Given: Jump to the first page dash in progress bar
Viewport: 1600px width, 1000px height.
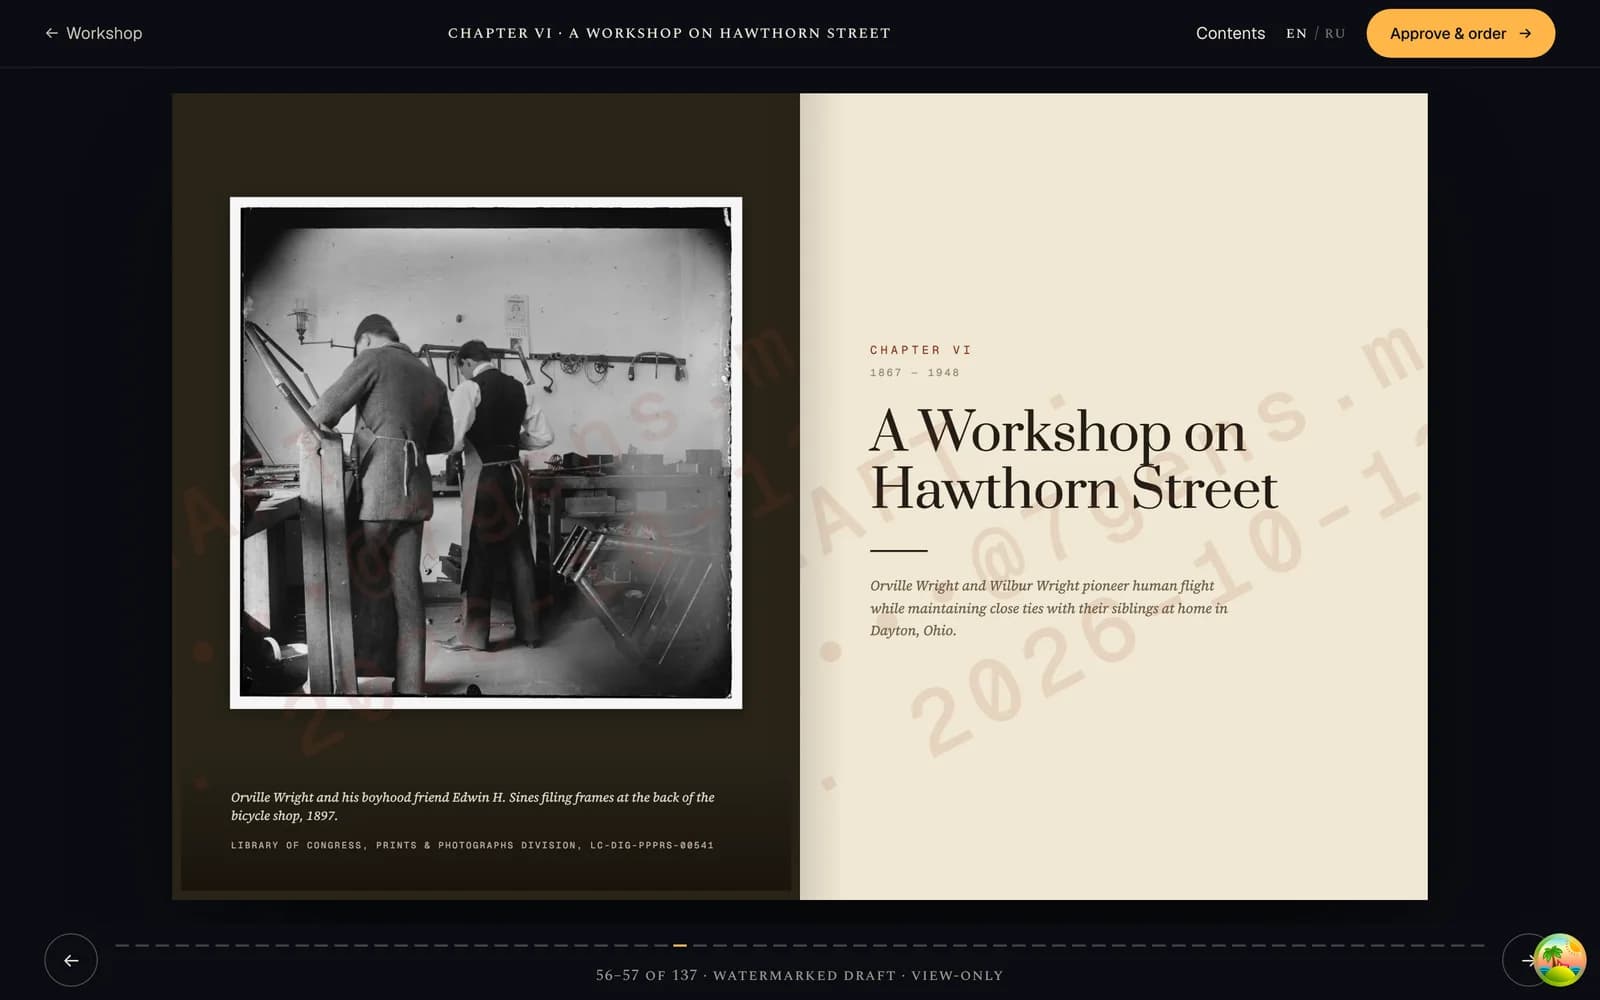Looking at the screenshot, I should click(x=122, y=945).
